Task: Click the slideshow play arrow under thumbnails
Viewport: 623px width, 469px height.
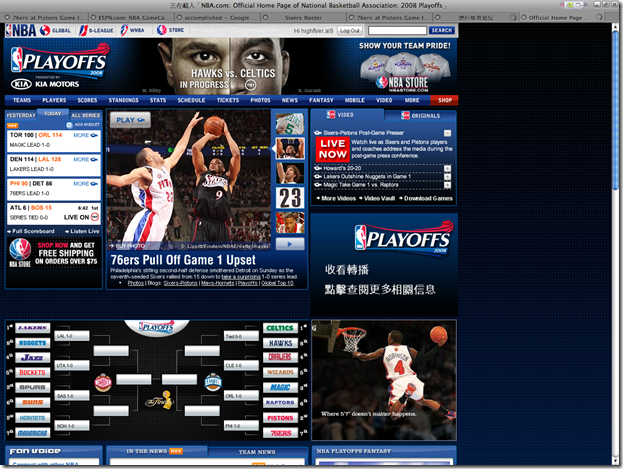Action: coord(290,244)
